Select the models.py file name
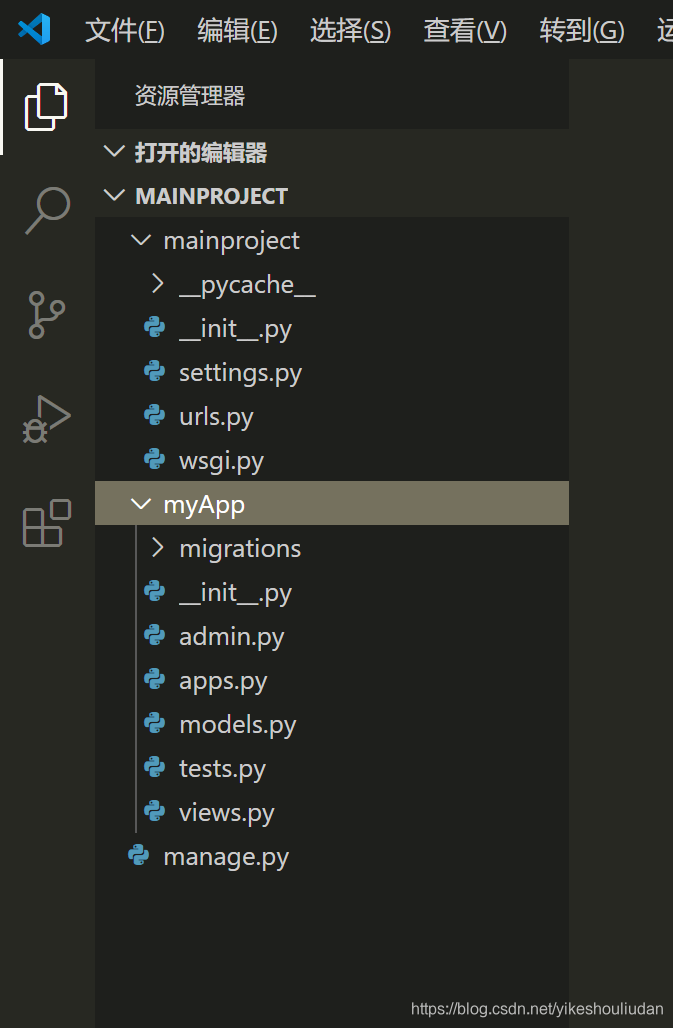The height and width of the screenshot is (1028, 673). [238, 724]
